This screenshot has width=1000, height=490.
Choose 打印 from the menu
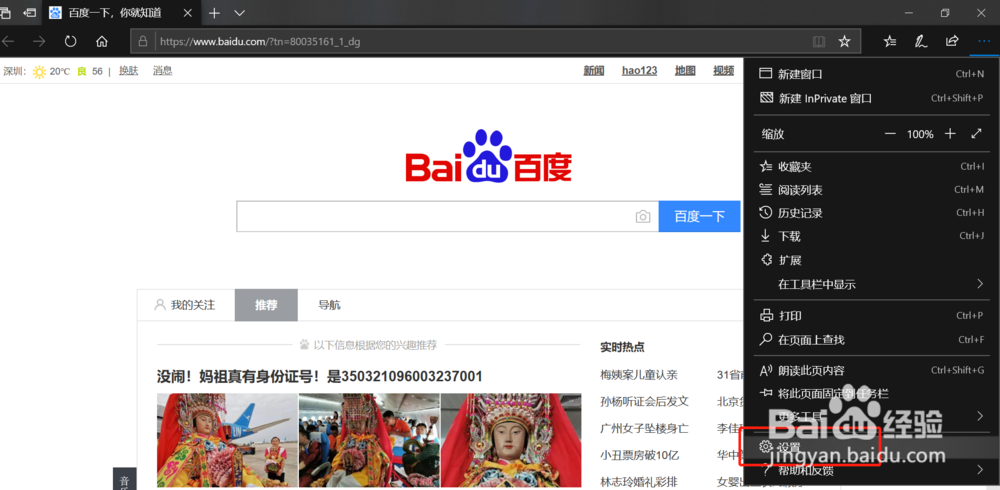pos(872,316)
